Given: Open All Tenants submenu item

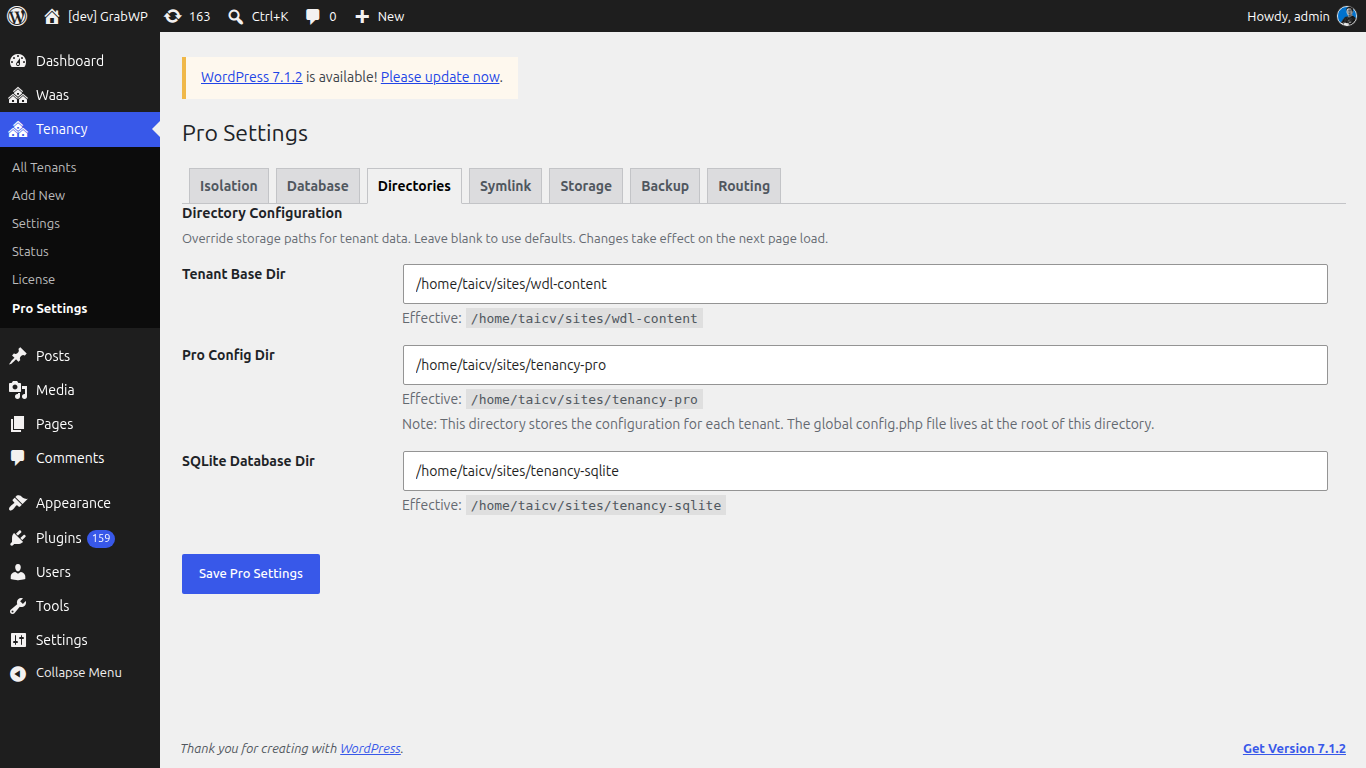Looking at the screenshot, I should click(44, 167).
